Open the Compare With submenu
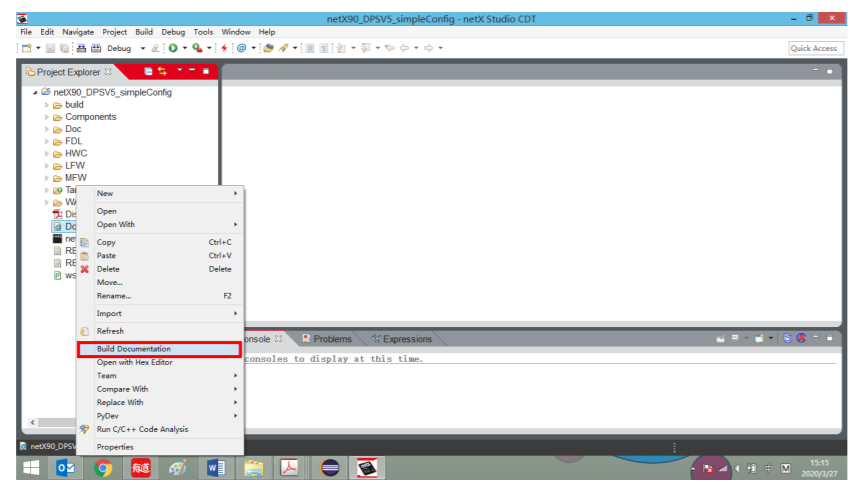The image size is (856, 494). (160, 389)
